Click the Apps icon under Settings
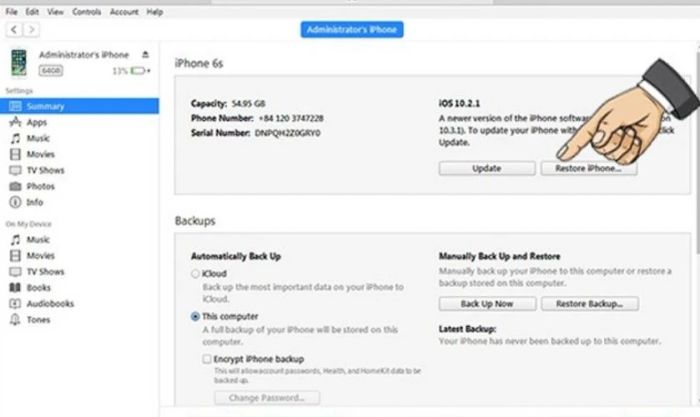The image size is (700, 417). point(15,122)
